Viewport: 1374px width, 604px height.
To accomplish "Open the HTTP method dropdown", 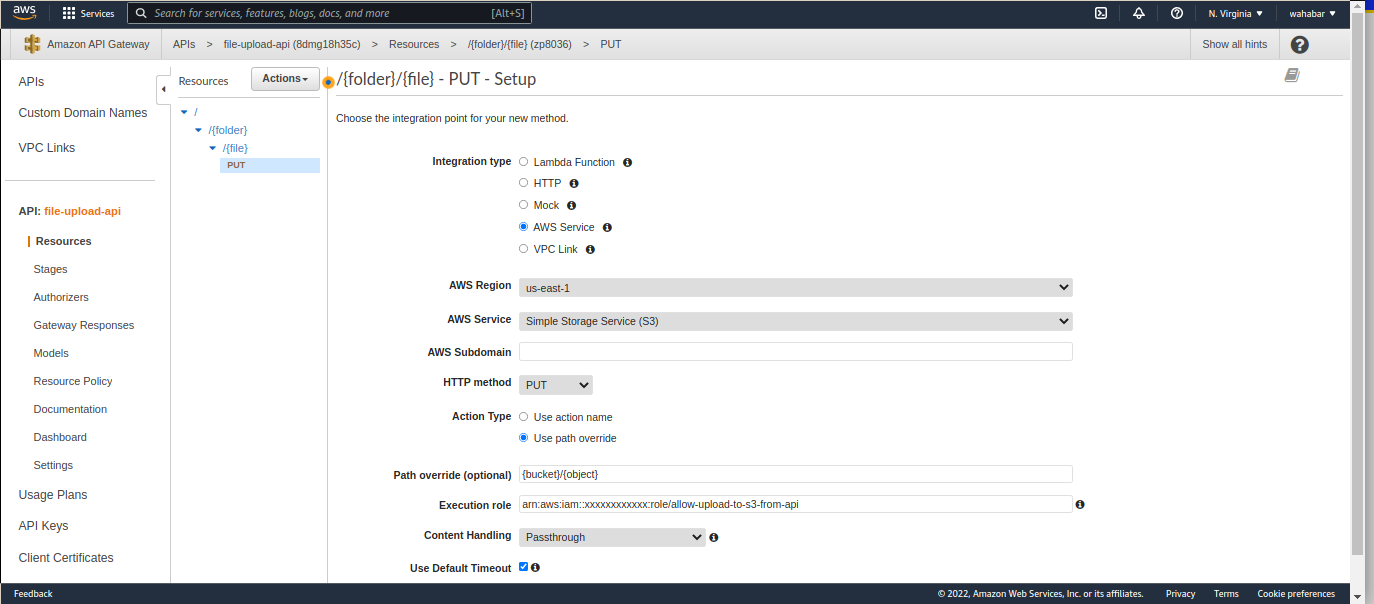I will [555, 385].
